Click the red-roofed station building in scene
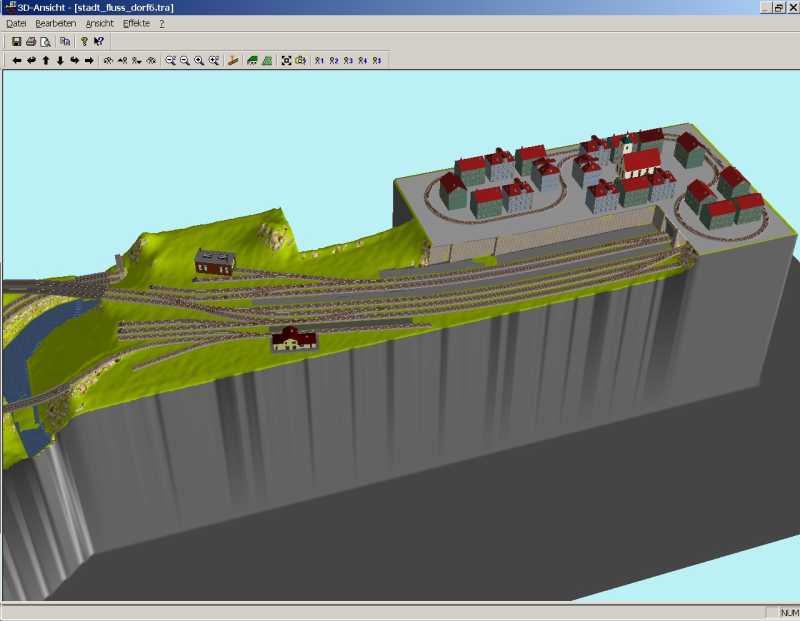Screen dimensions: 800x621 293,340
